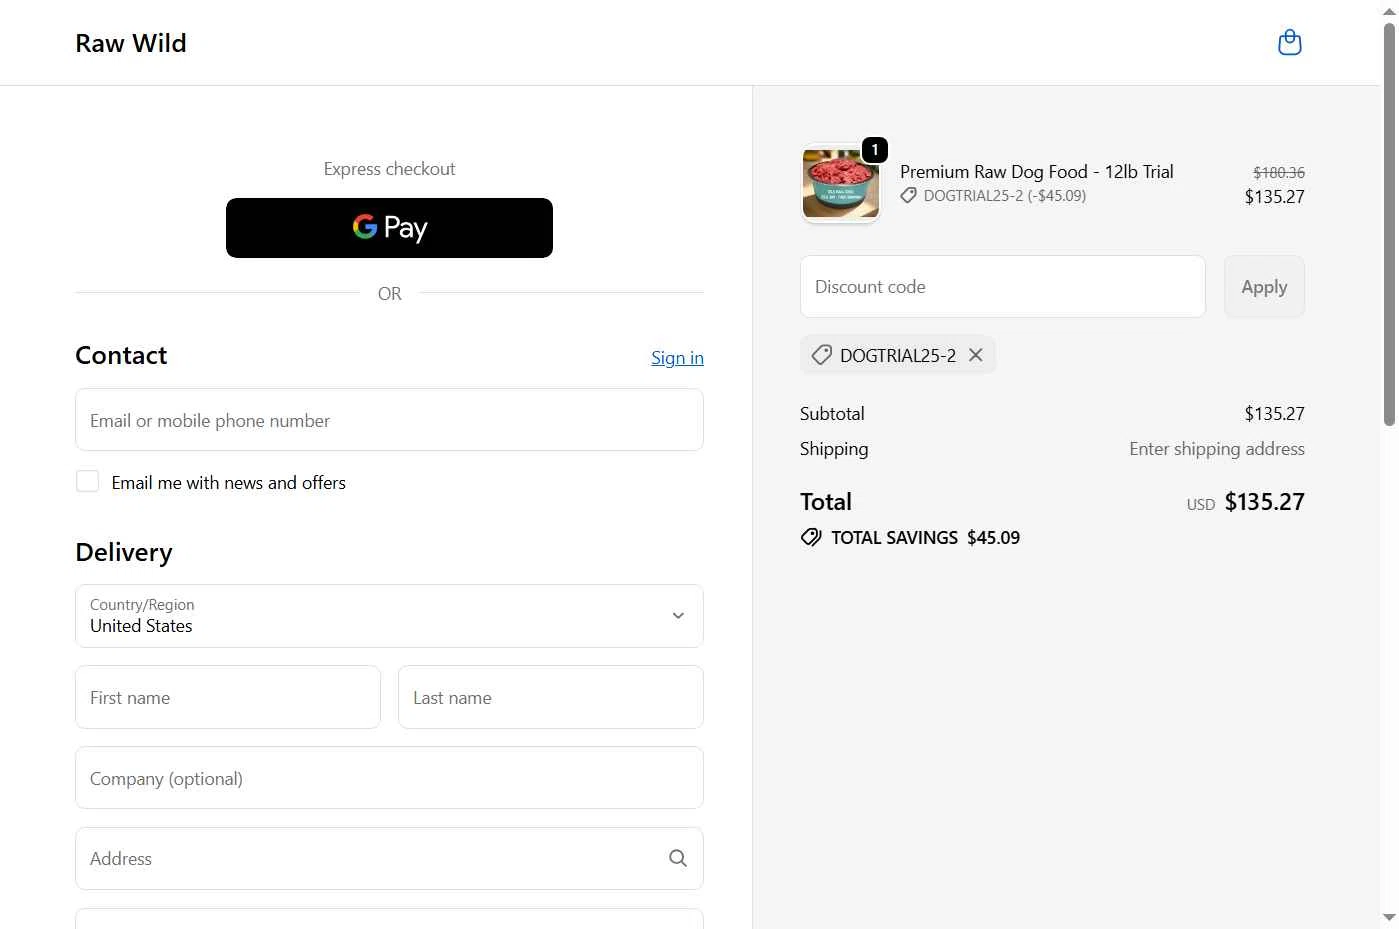This screenshot has width=1399, height=929.
Task: Apply the discount code
Action: click(x=1264, y=287)
